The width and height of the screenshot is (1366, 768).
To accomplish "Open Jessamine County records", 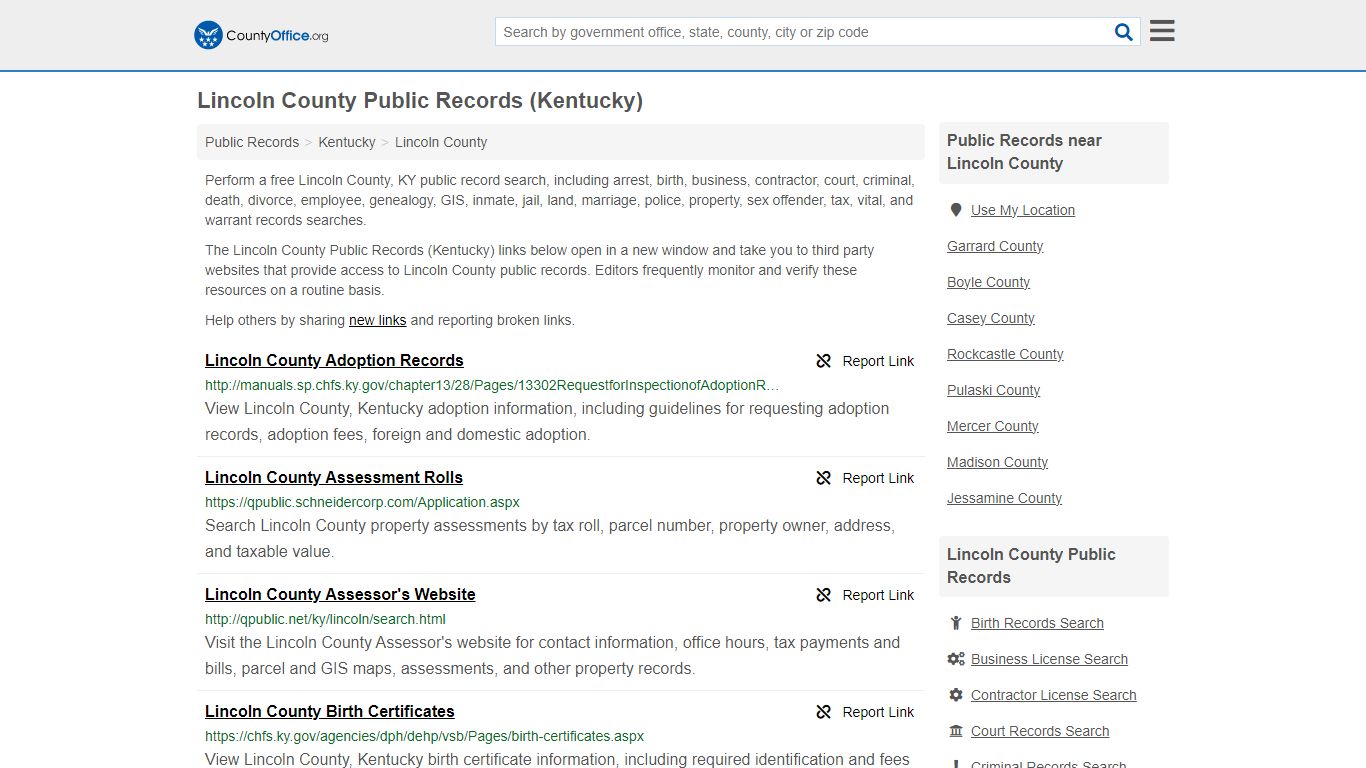I will point(1004,498).
